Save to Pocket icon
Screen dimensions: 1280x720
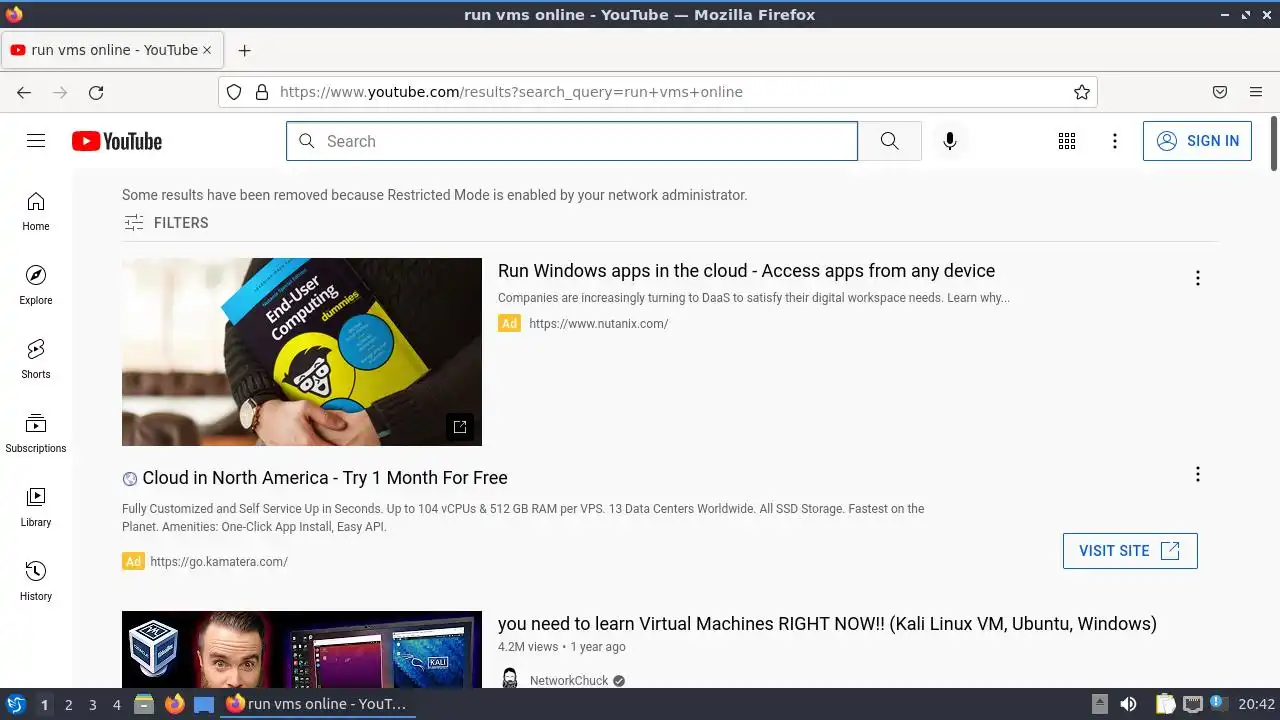tap(1220, 92)
